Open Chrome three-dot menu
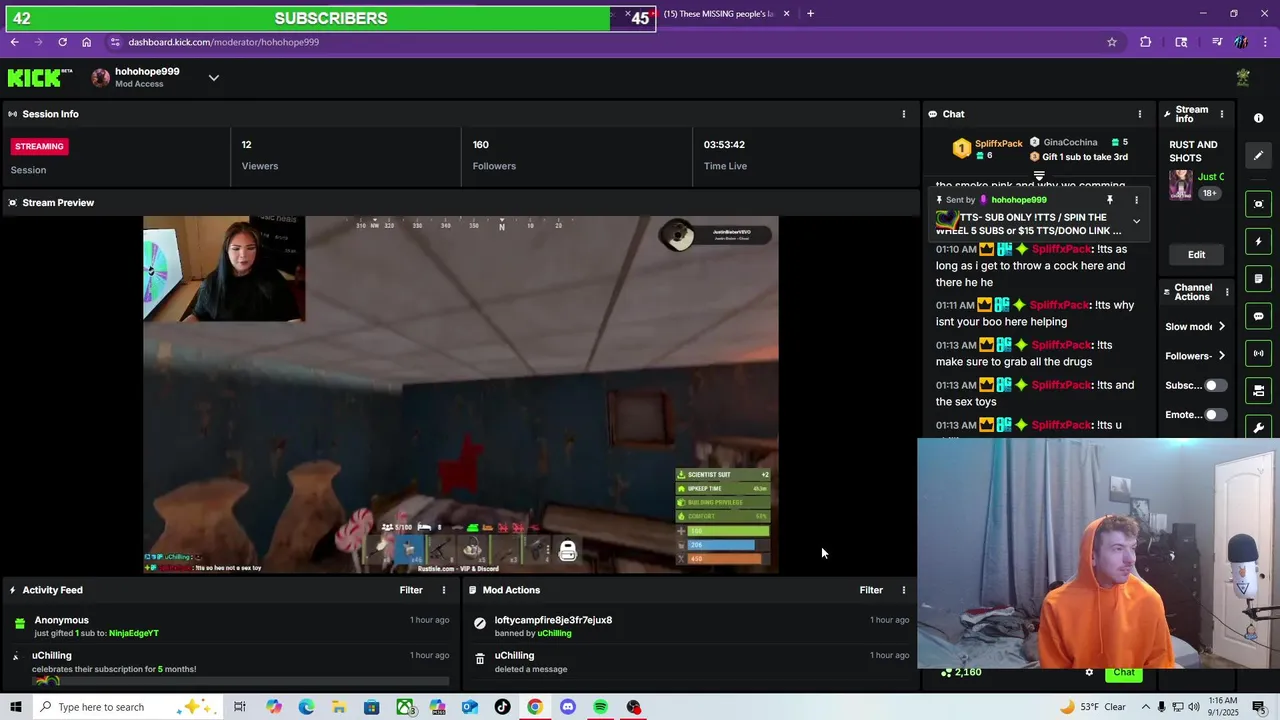 tap(1266, 42)
